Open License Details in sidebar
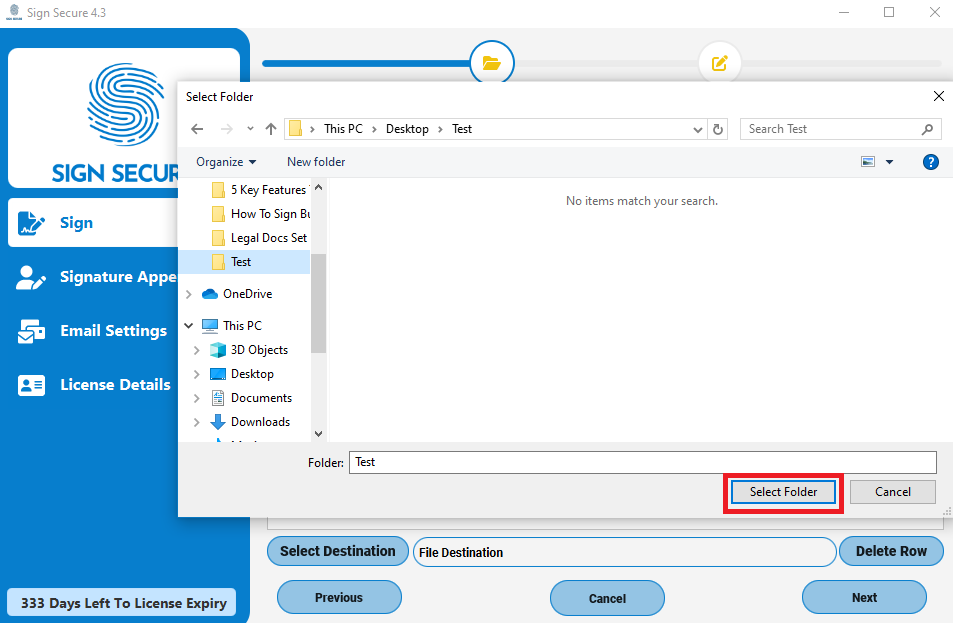This screenshot has width=953, height=623. point(94,385)
